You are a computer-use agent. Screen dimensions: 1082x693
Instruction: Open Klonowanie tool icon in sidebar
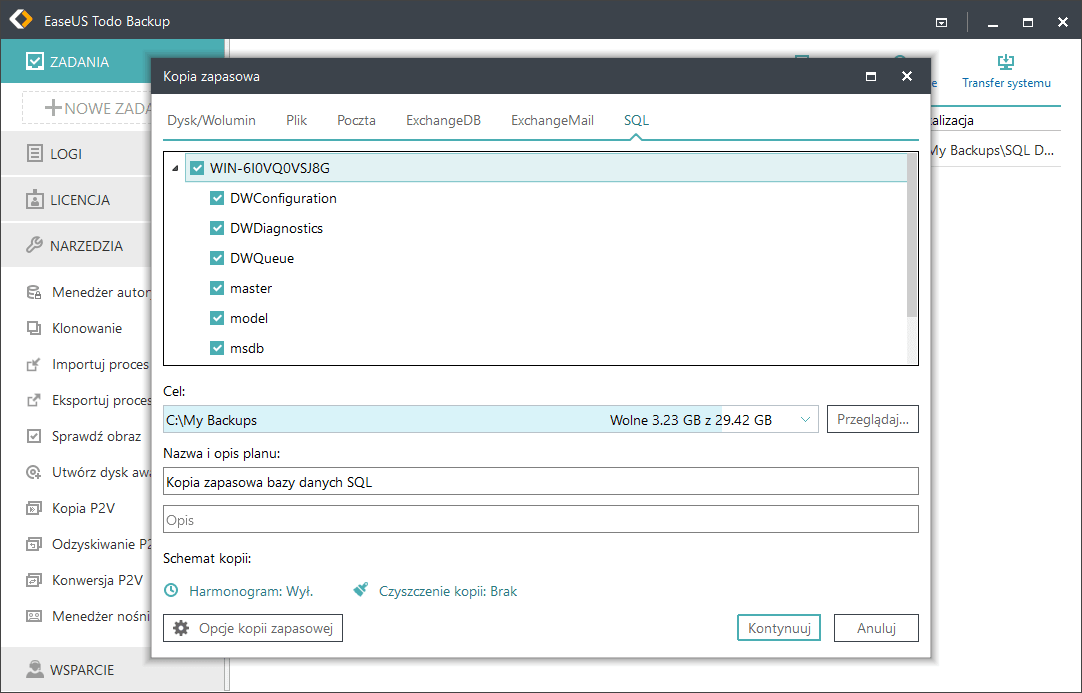(34, 328)
